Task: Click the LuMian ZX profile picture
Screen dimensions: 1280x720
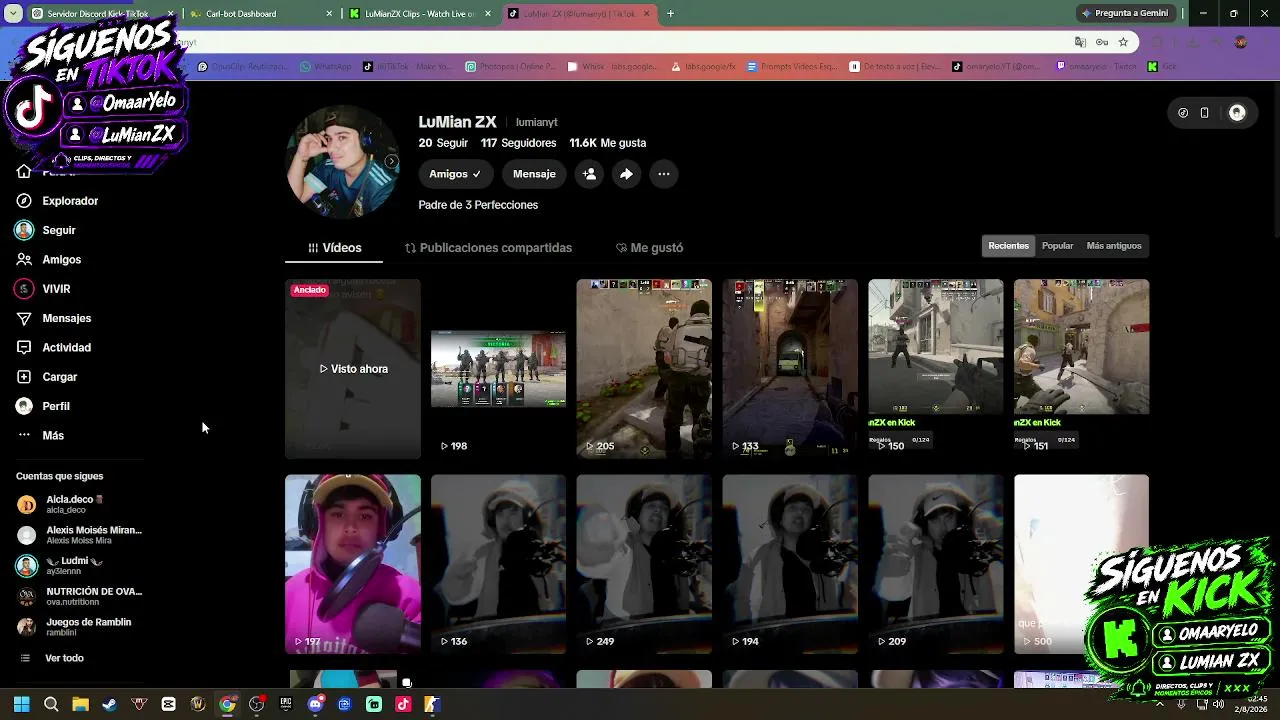Action: point(342,161)
